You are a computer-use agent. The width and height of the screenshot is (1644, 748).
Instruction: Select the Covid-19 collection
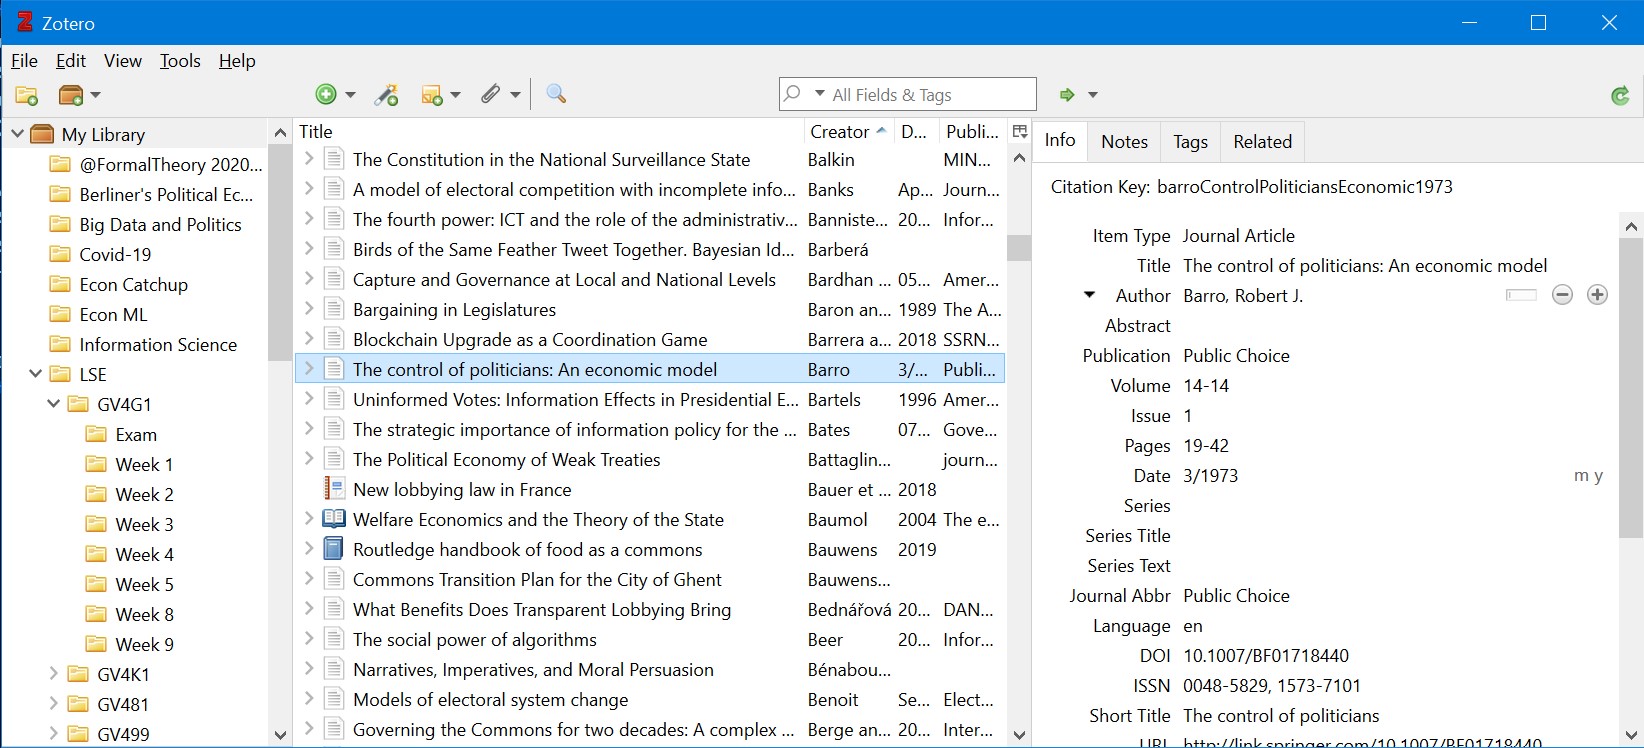[x=115, y=255]
